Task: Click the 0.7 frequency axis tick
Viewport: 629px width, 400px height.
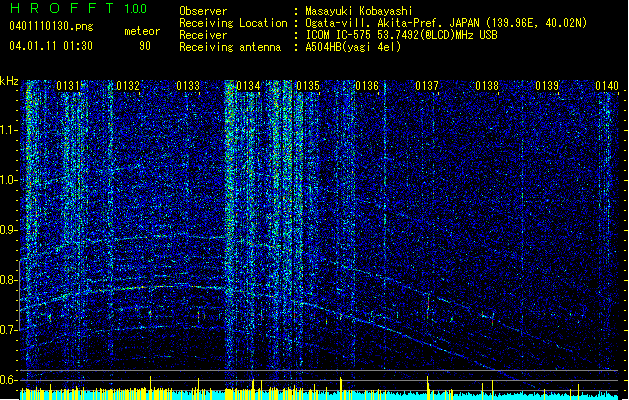Action: pos(9,330)
